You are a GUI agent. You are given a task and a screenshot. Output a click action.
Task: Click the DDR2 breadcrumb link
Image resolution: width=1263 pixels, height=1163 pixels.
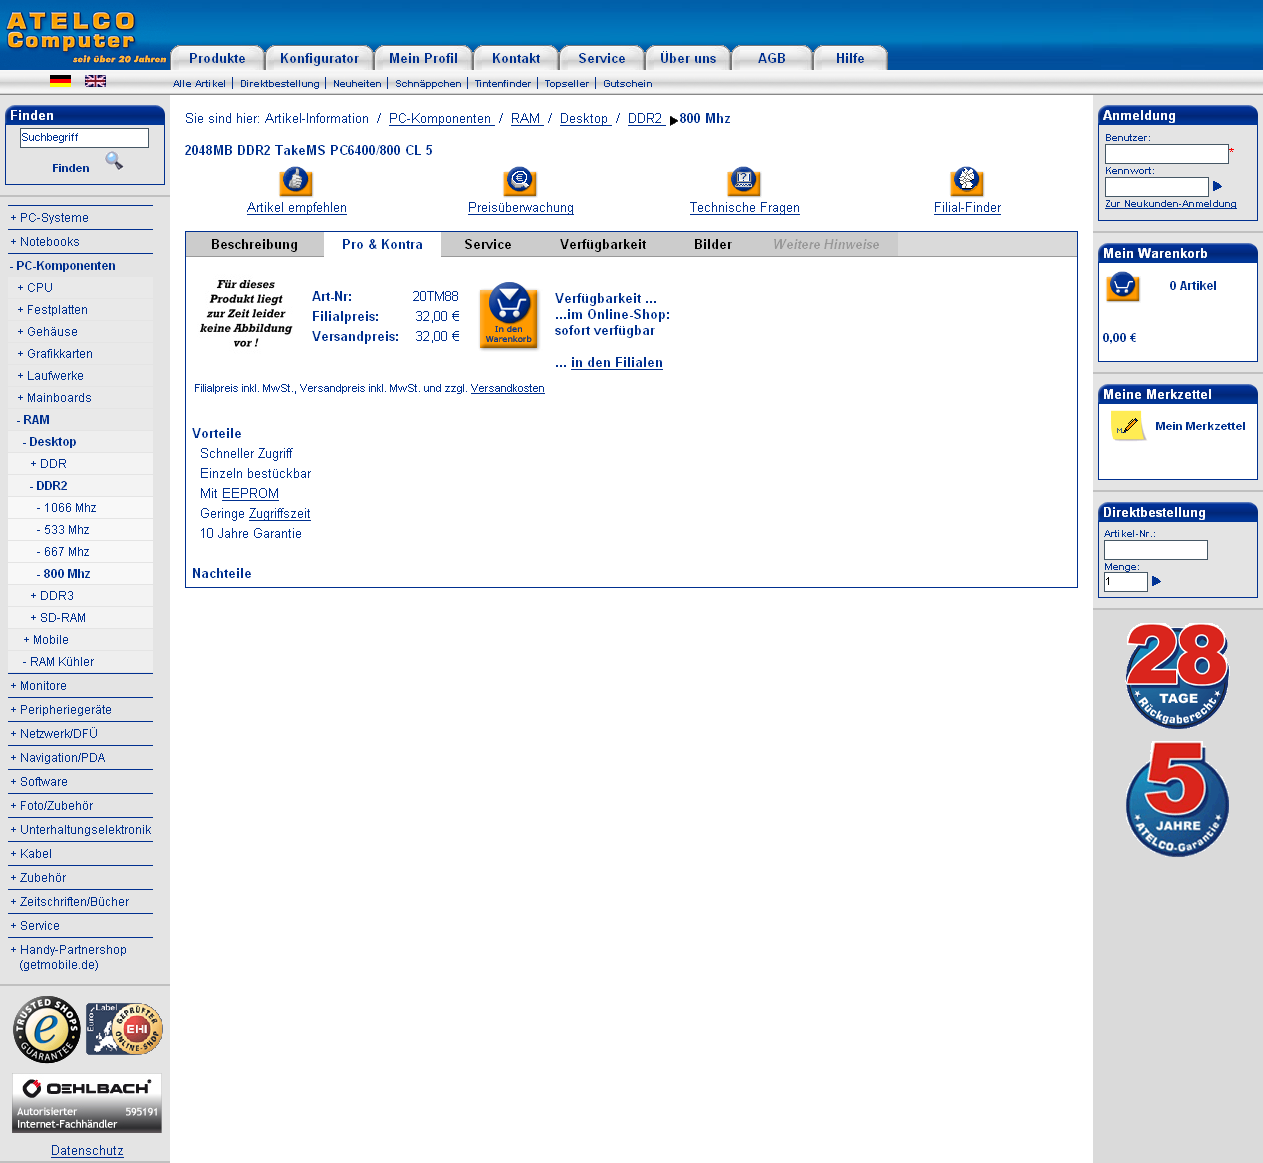[645, 119]
